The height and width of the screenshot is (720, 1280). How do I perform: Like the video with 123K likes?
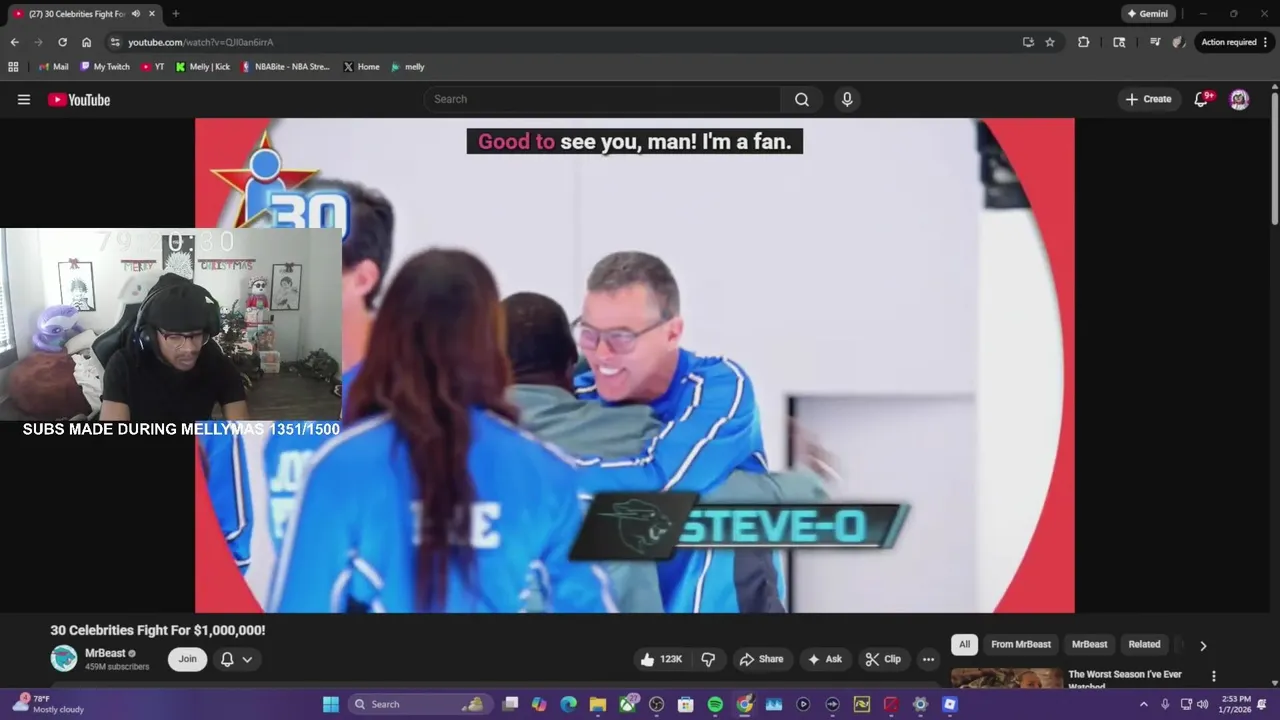(661, 659)
